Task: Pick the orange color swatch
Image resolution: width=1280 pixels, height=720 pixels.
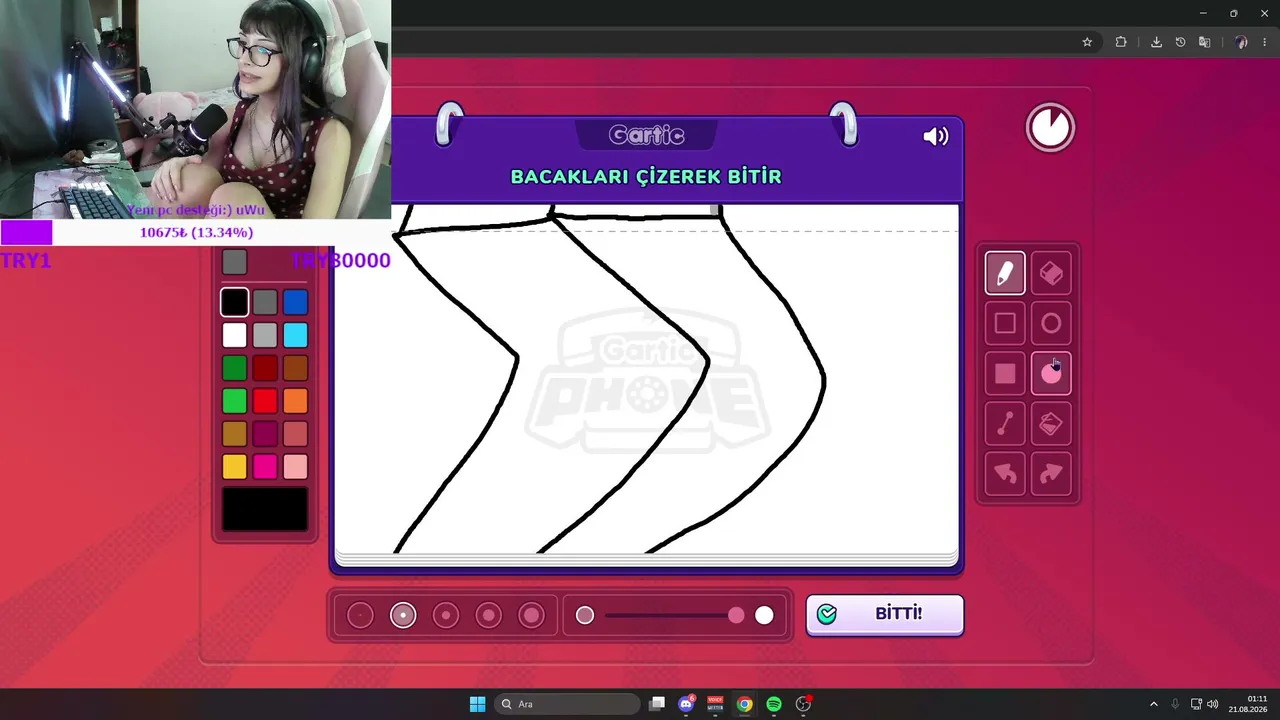Action: [x=295, y=401]
